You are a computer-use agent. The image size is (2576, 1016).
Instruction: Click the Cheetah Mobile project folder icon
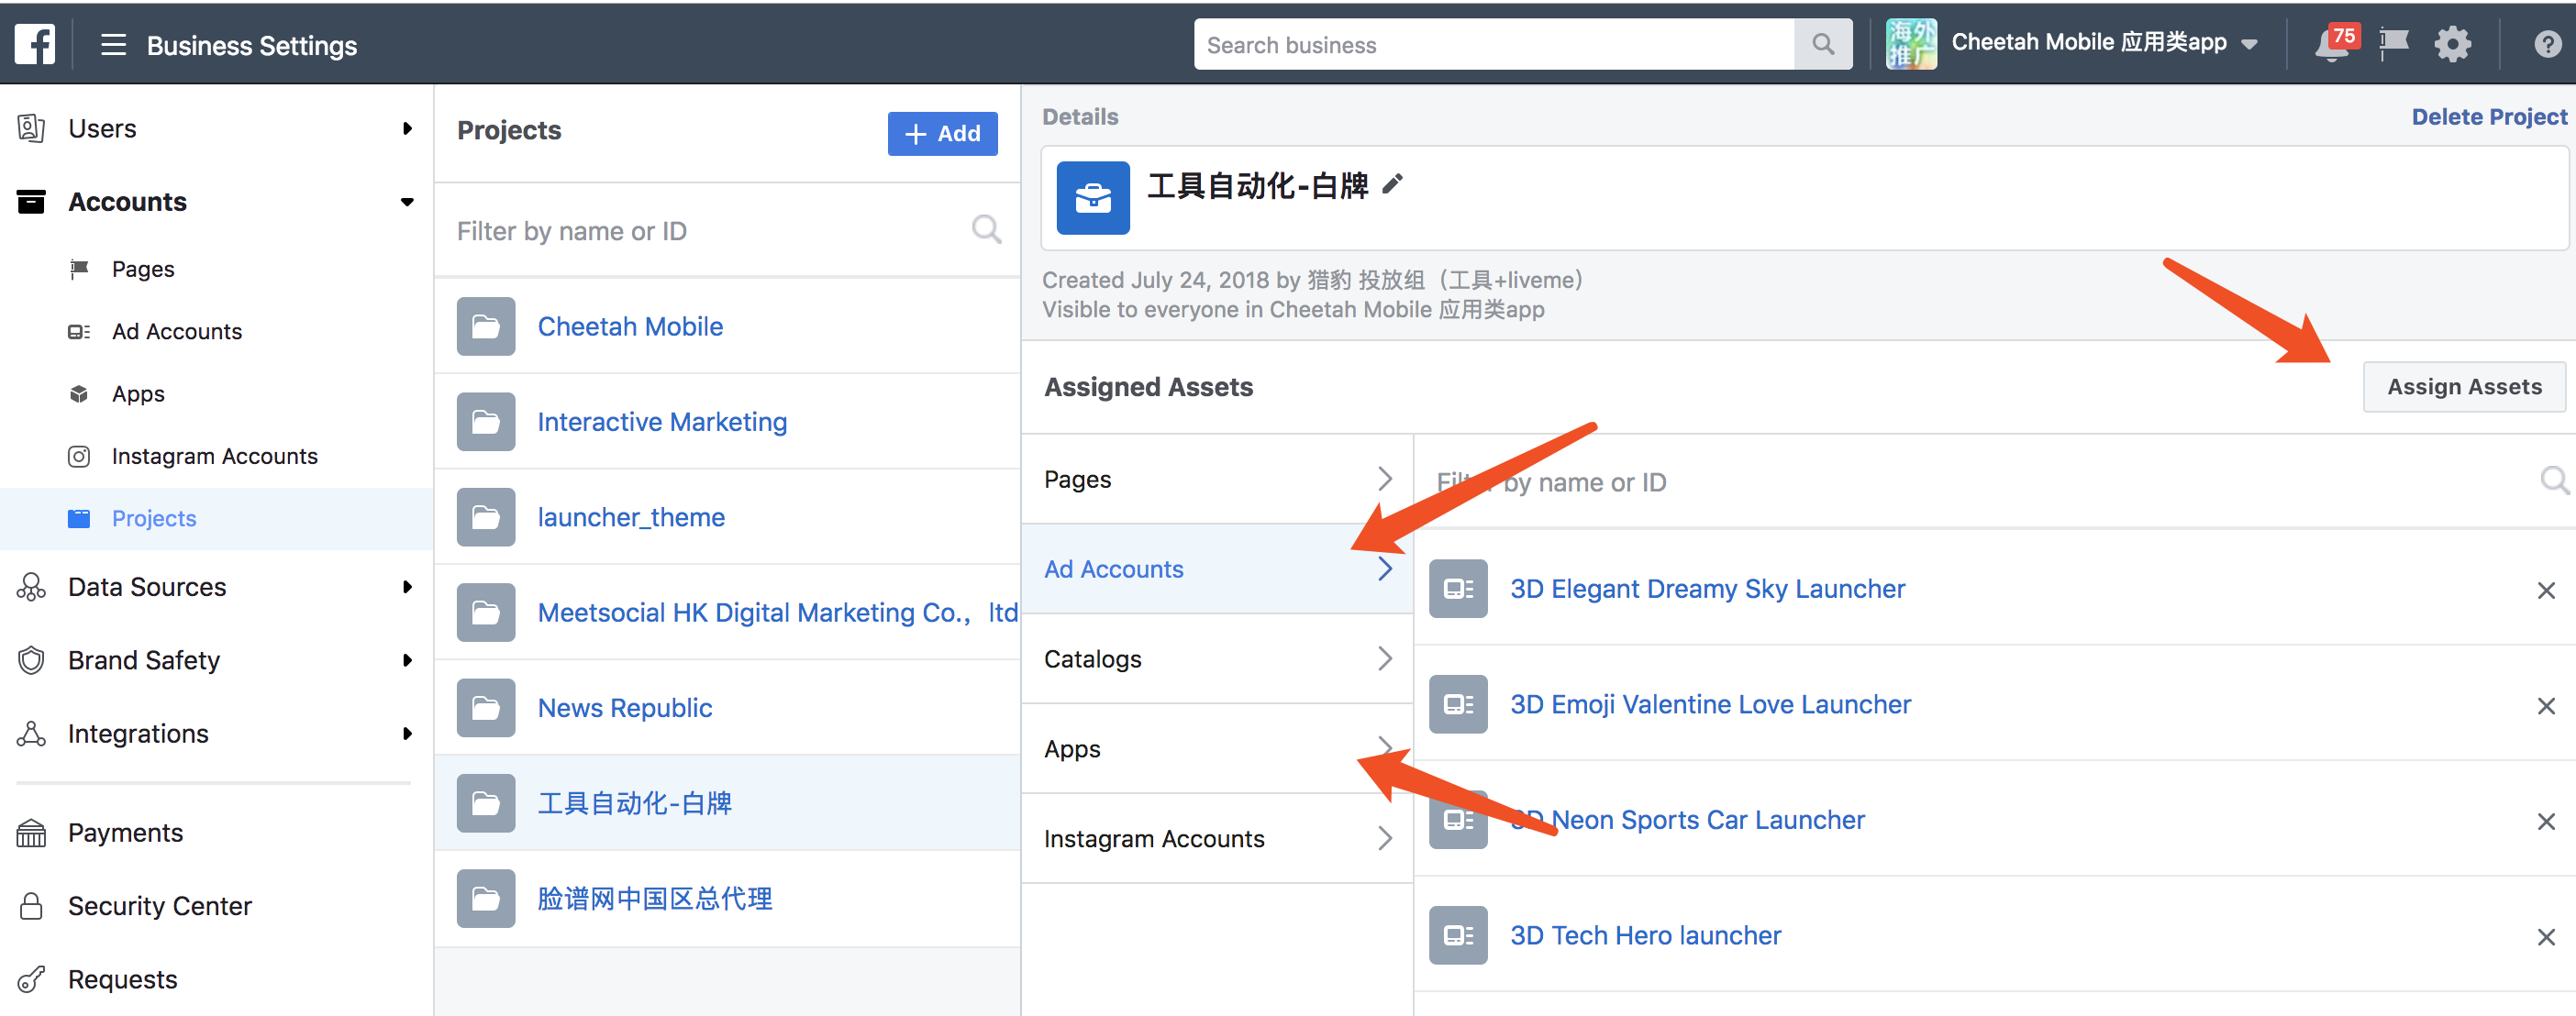(486, 326)
